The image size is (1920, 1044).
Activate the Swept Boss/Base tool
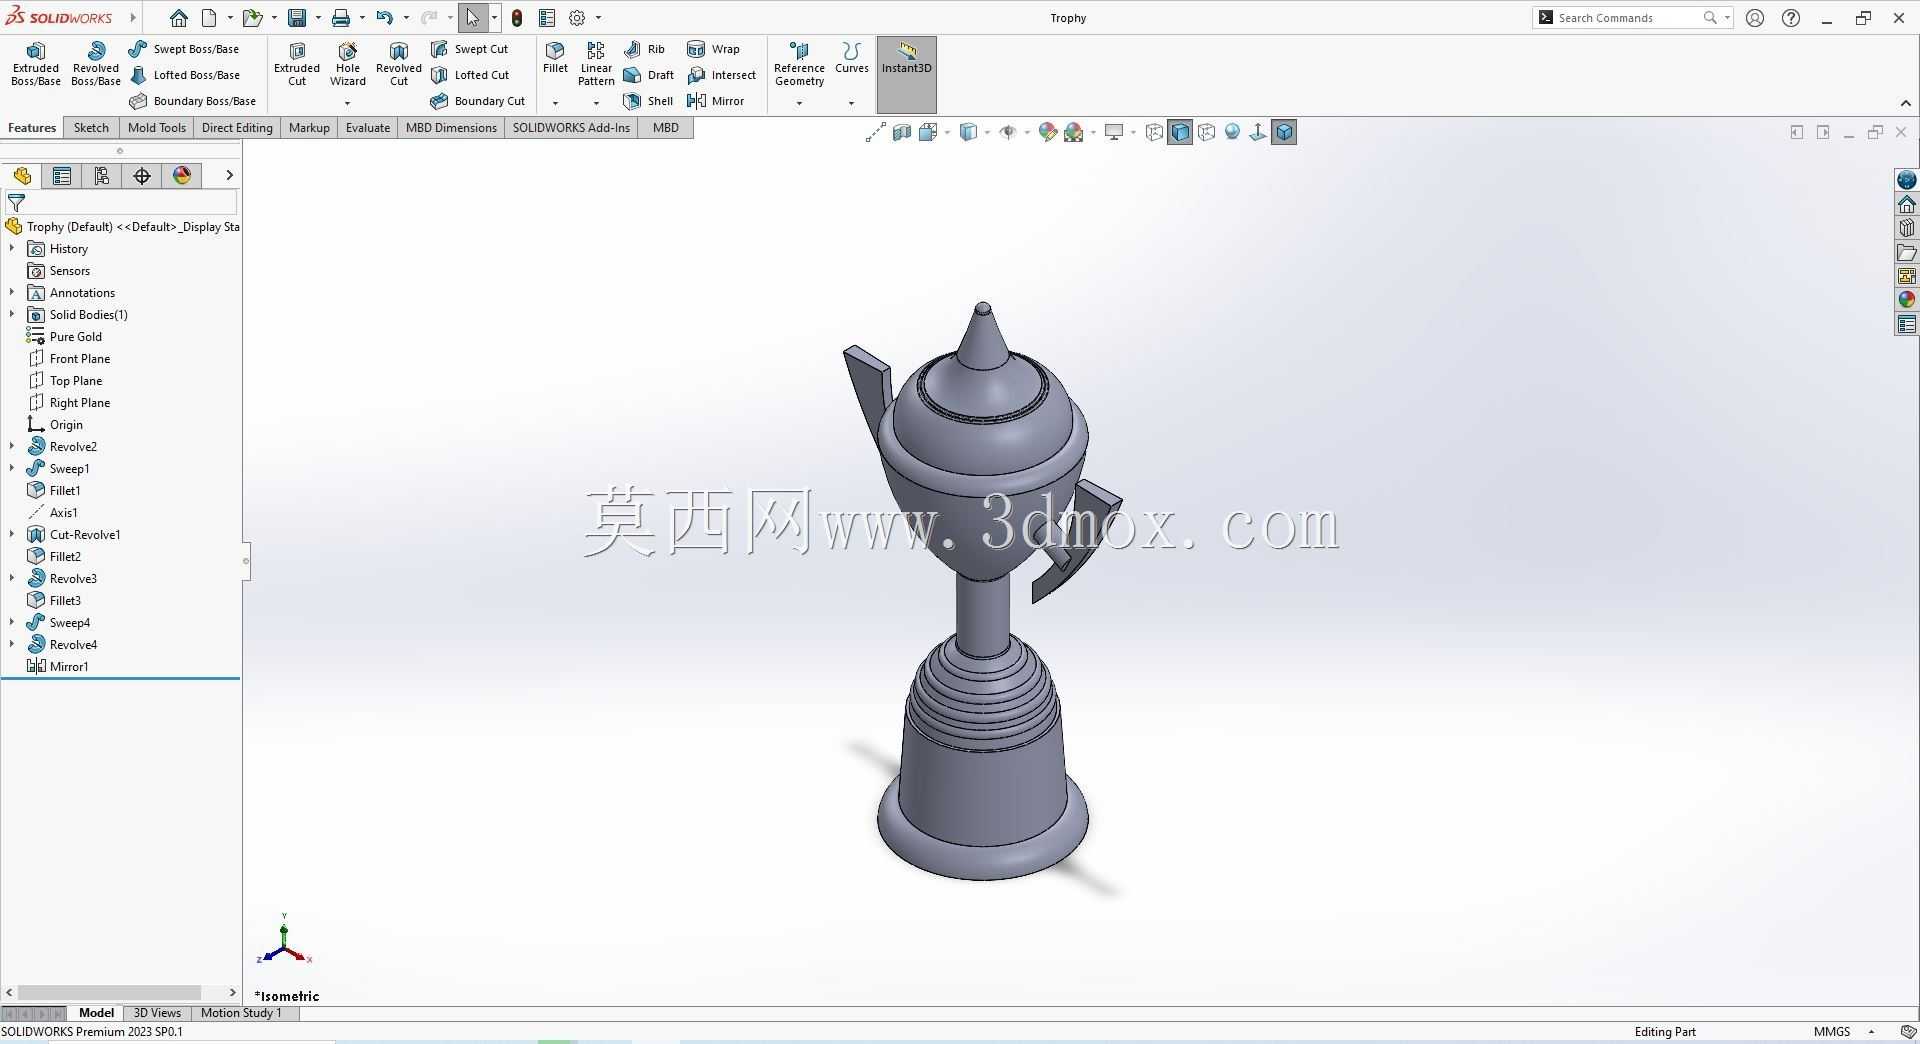pyautogui.click(x=184, y=49)
